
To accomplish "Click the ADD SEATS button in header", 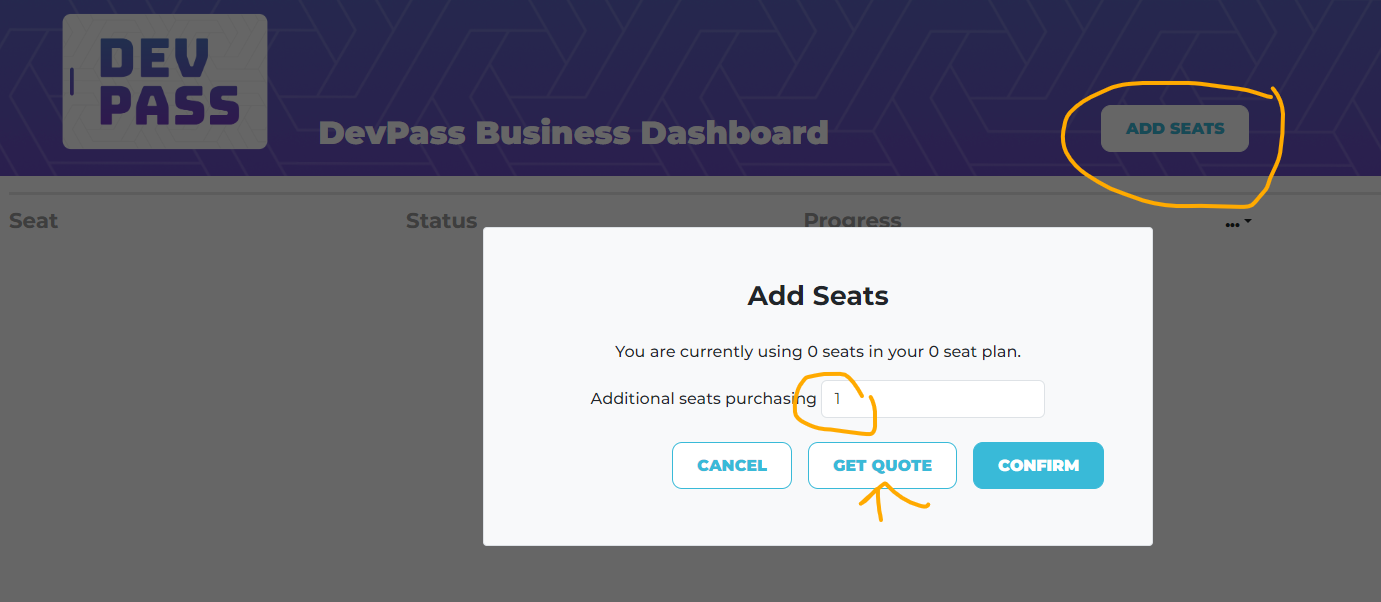I will pyautogui.click(x=1175, y=129).
